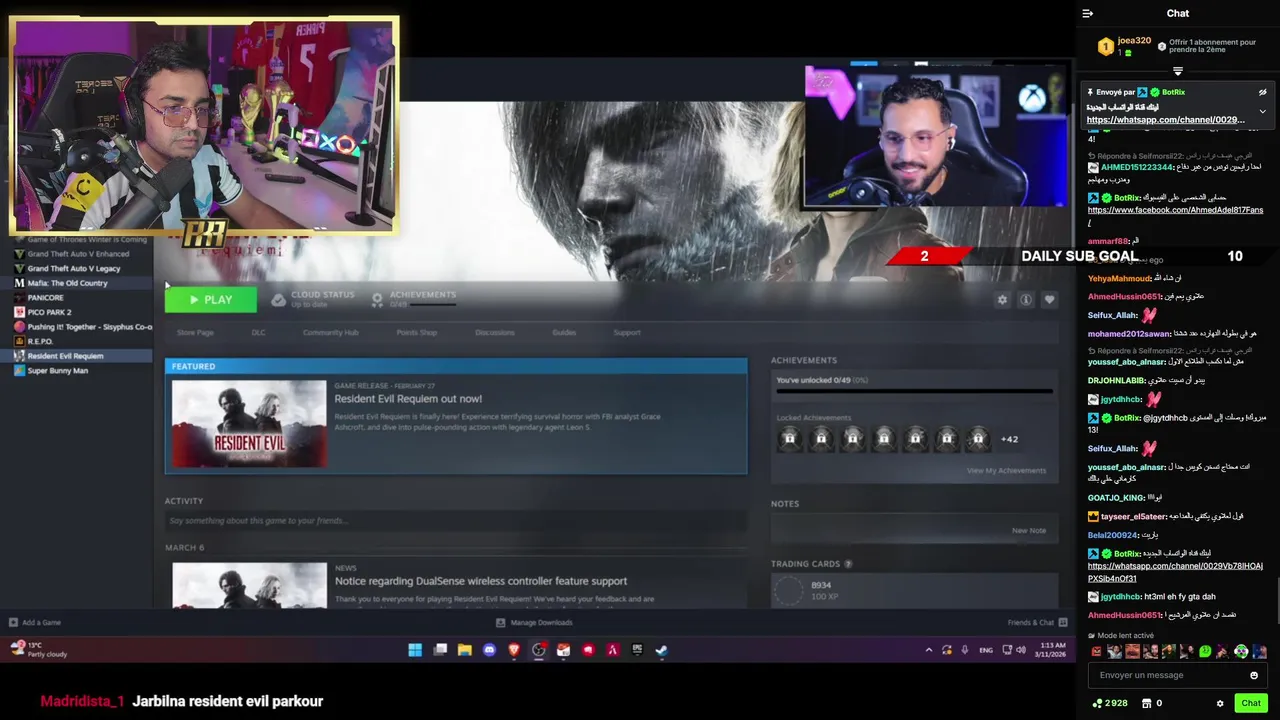
Task: Click Add a Game at bottom left
Action: (x=35, y=622)
